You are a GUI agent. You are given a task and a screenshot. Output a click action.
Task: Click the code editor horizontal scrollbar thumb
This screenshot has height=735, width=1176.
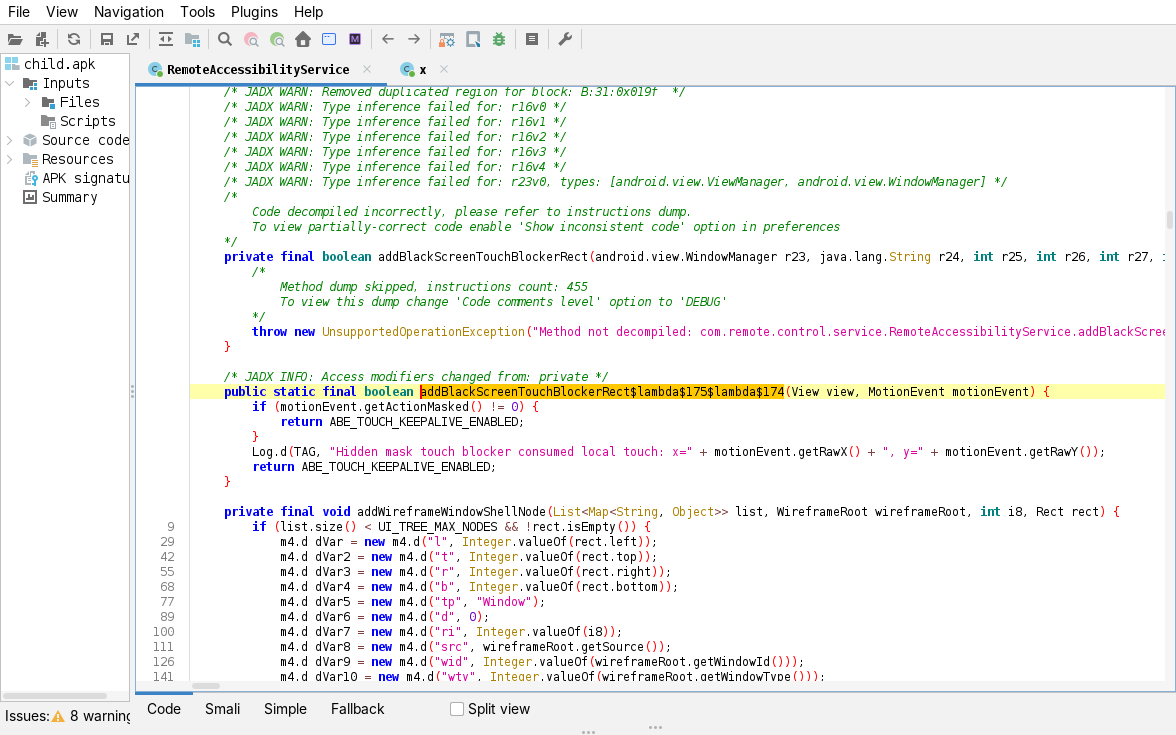pos(206,686)
